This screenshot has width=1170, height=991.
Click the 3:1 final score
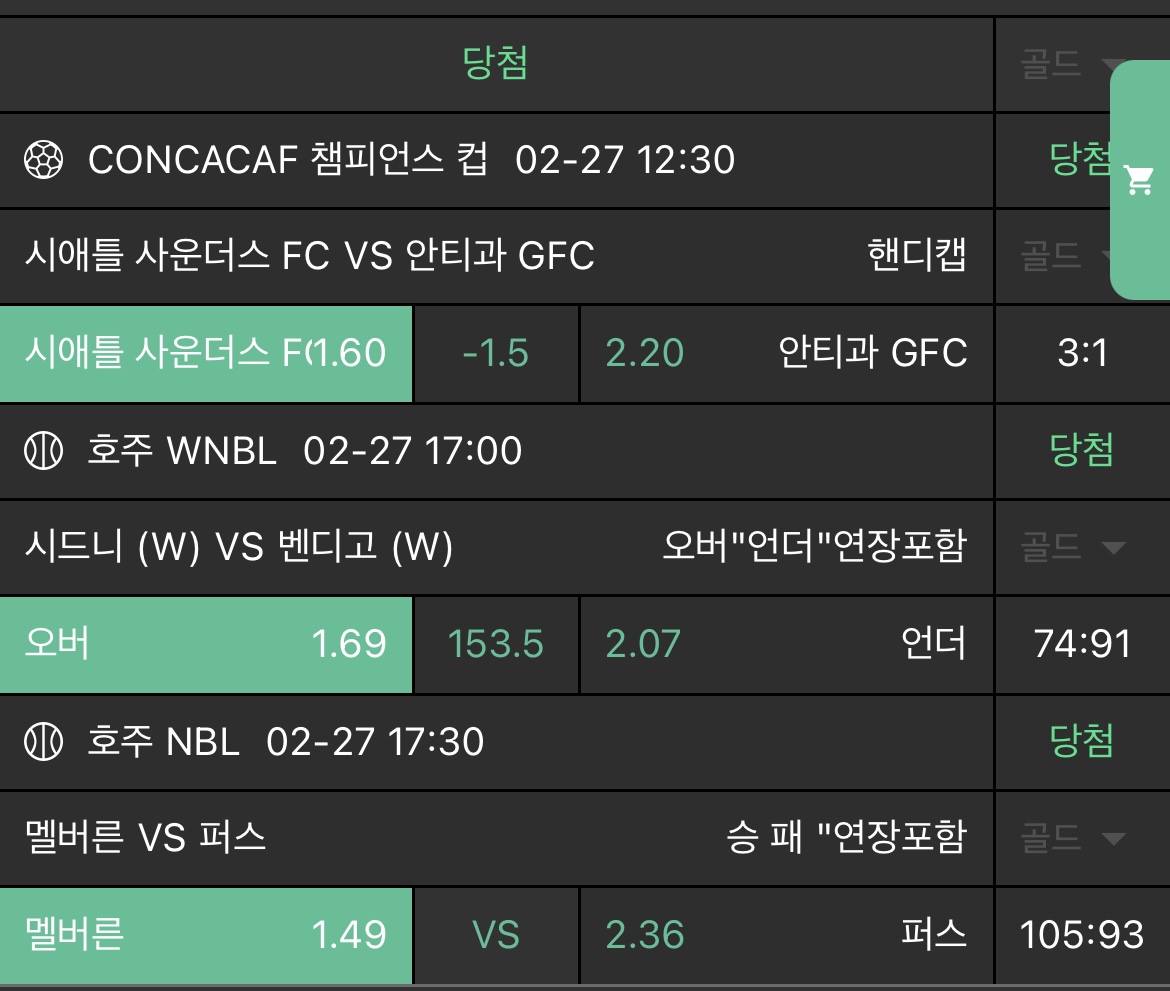pos(1082,354)
